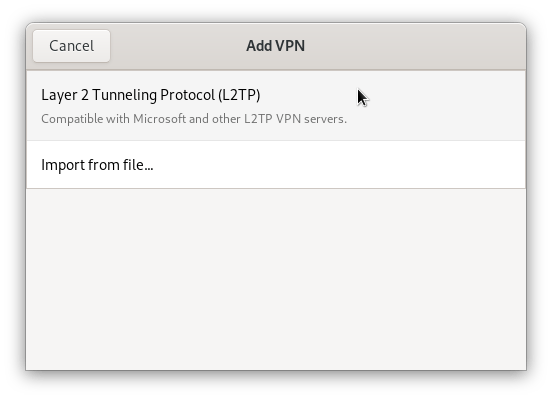Start adding an L2TP VPN connection
Screen dimensions: 552x399
click(276, 106)
